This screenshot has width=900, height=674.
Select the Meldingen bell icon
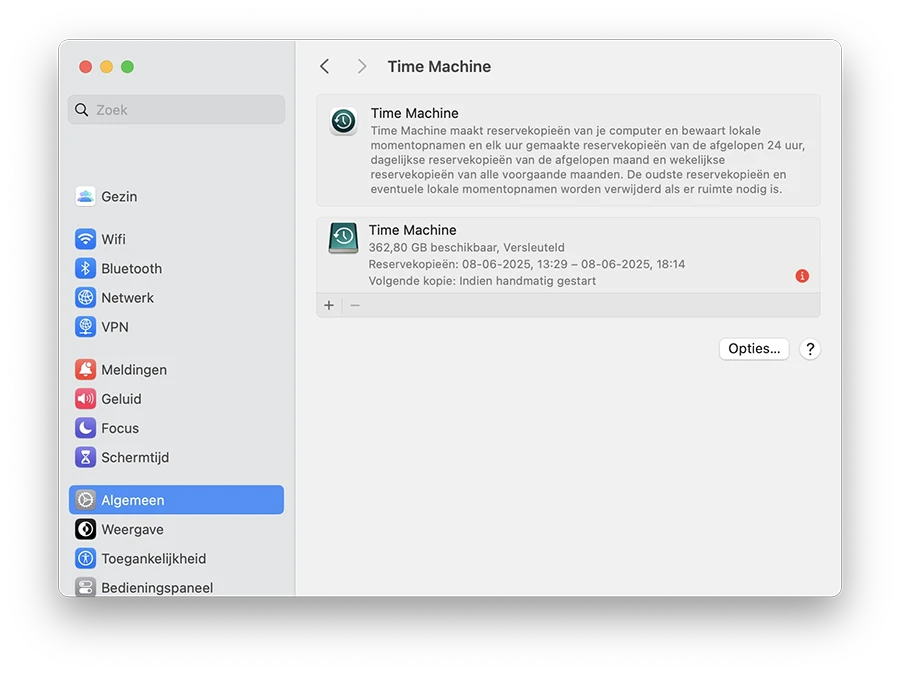tap(84, 369)
